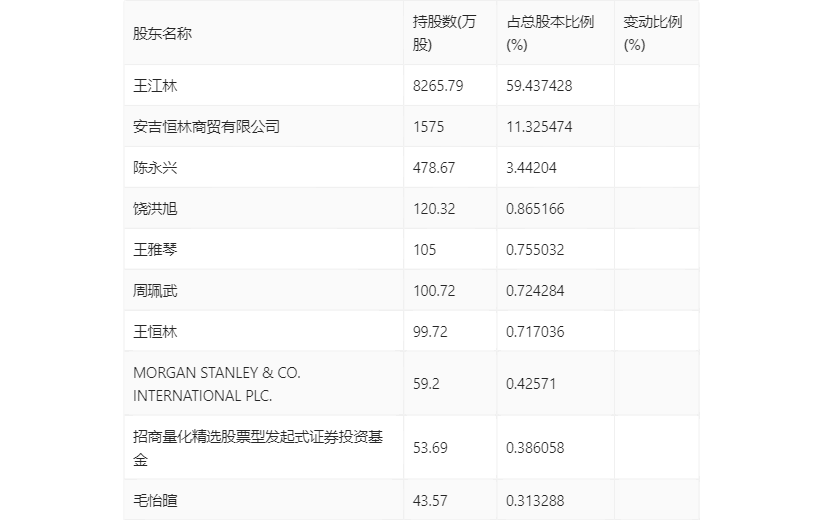Click the 478.67 holdings cell
823x520 pixels.
click(x=434, y=168)
